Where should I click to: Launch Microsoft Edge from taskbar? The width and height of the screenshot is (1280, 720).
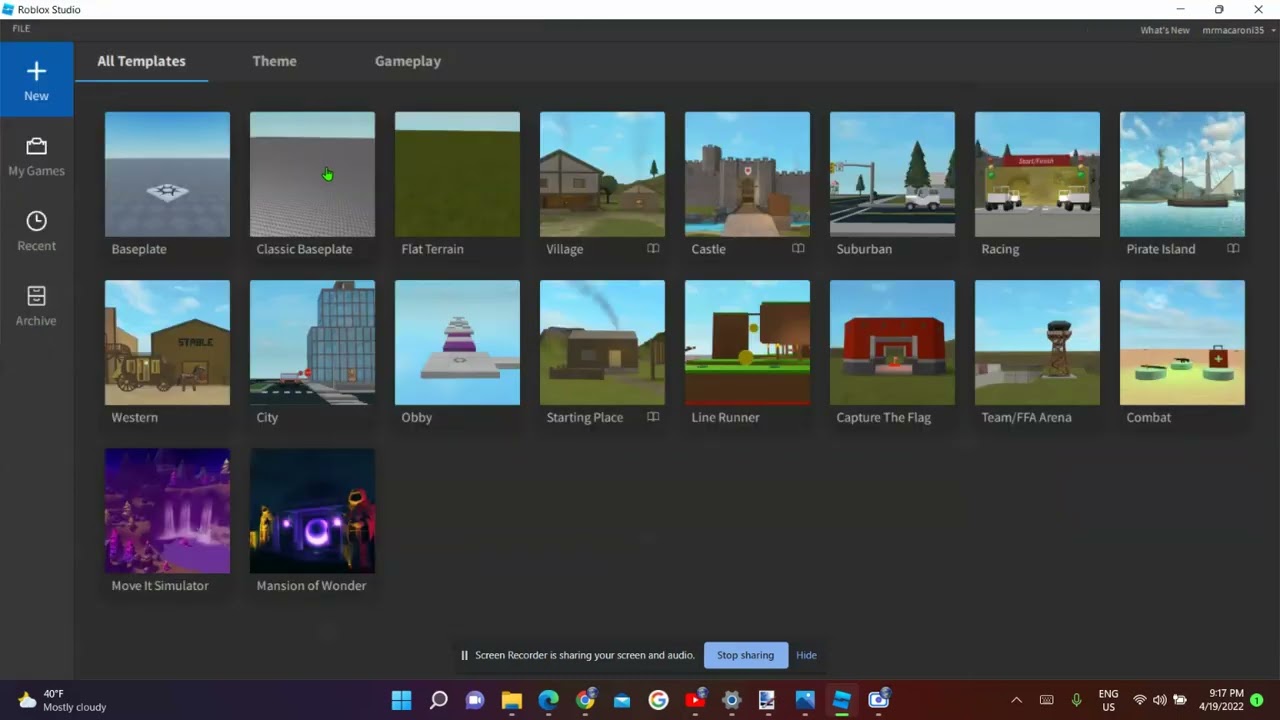pos(548,700)
